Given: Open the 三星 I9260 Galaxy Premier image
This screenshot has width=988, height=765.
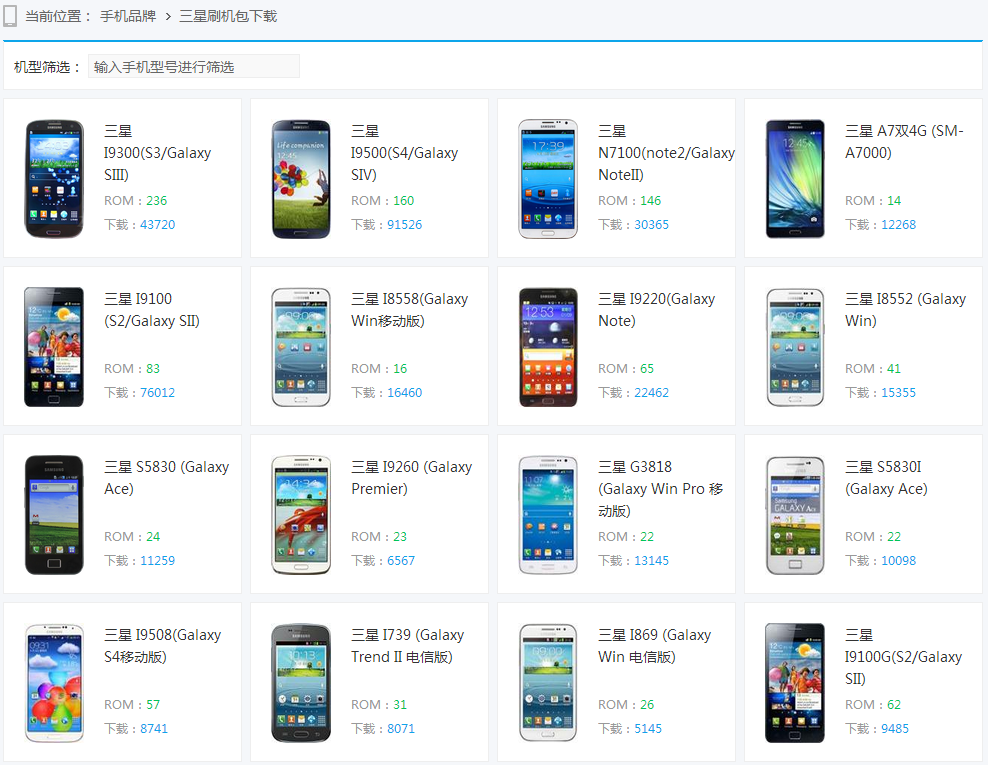Looking at the screenshot, I should 301,515.
